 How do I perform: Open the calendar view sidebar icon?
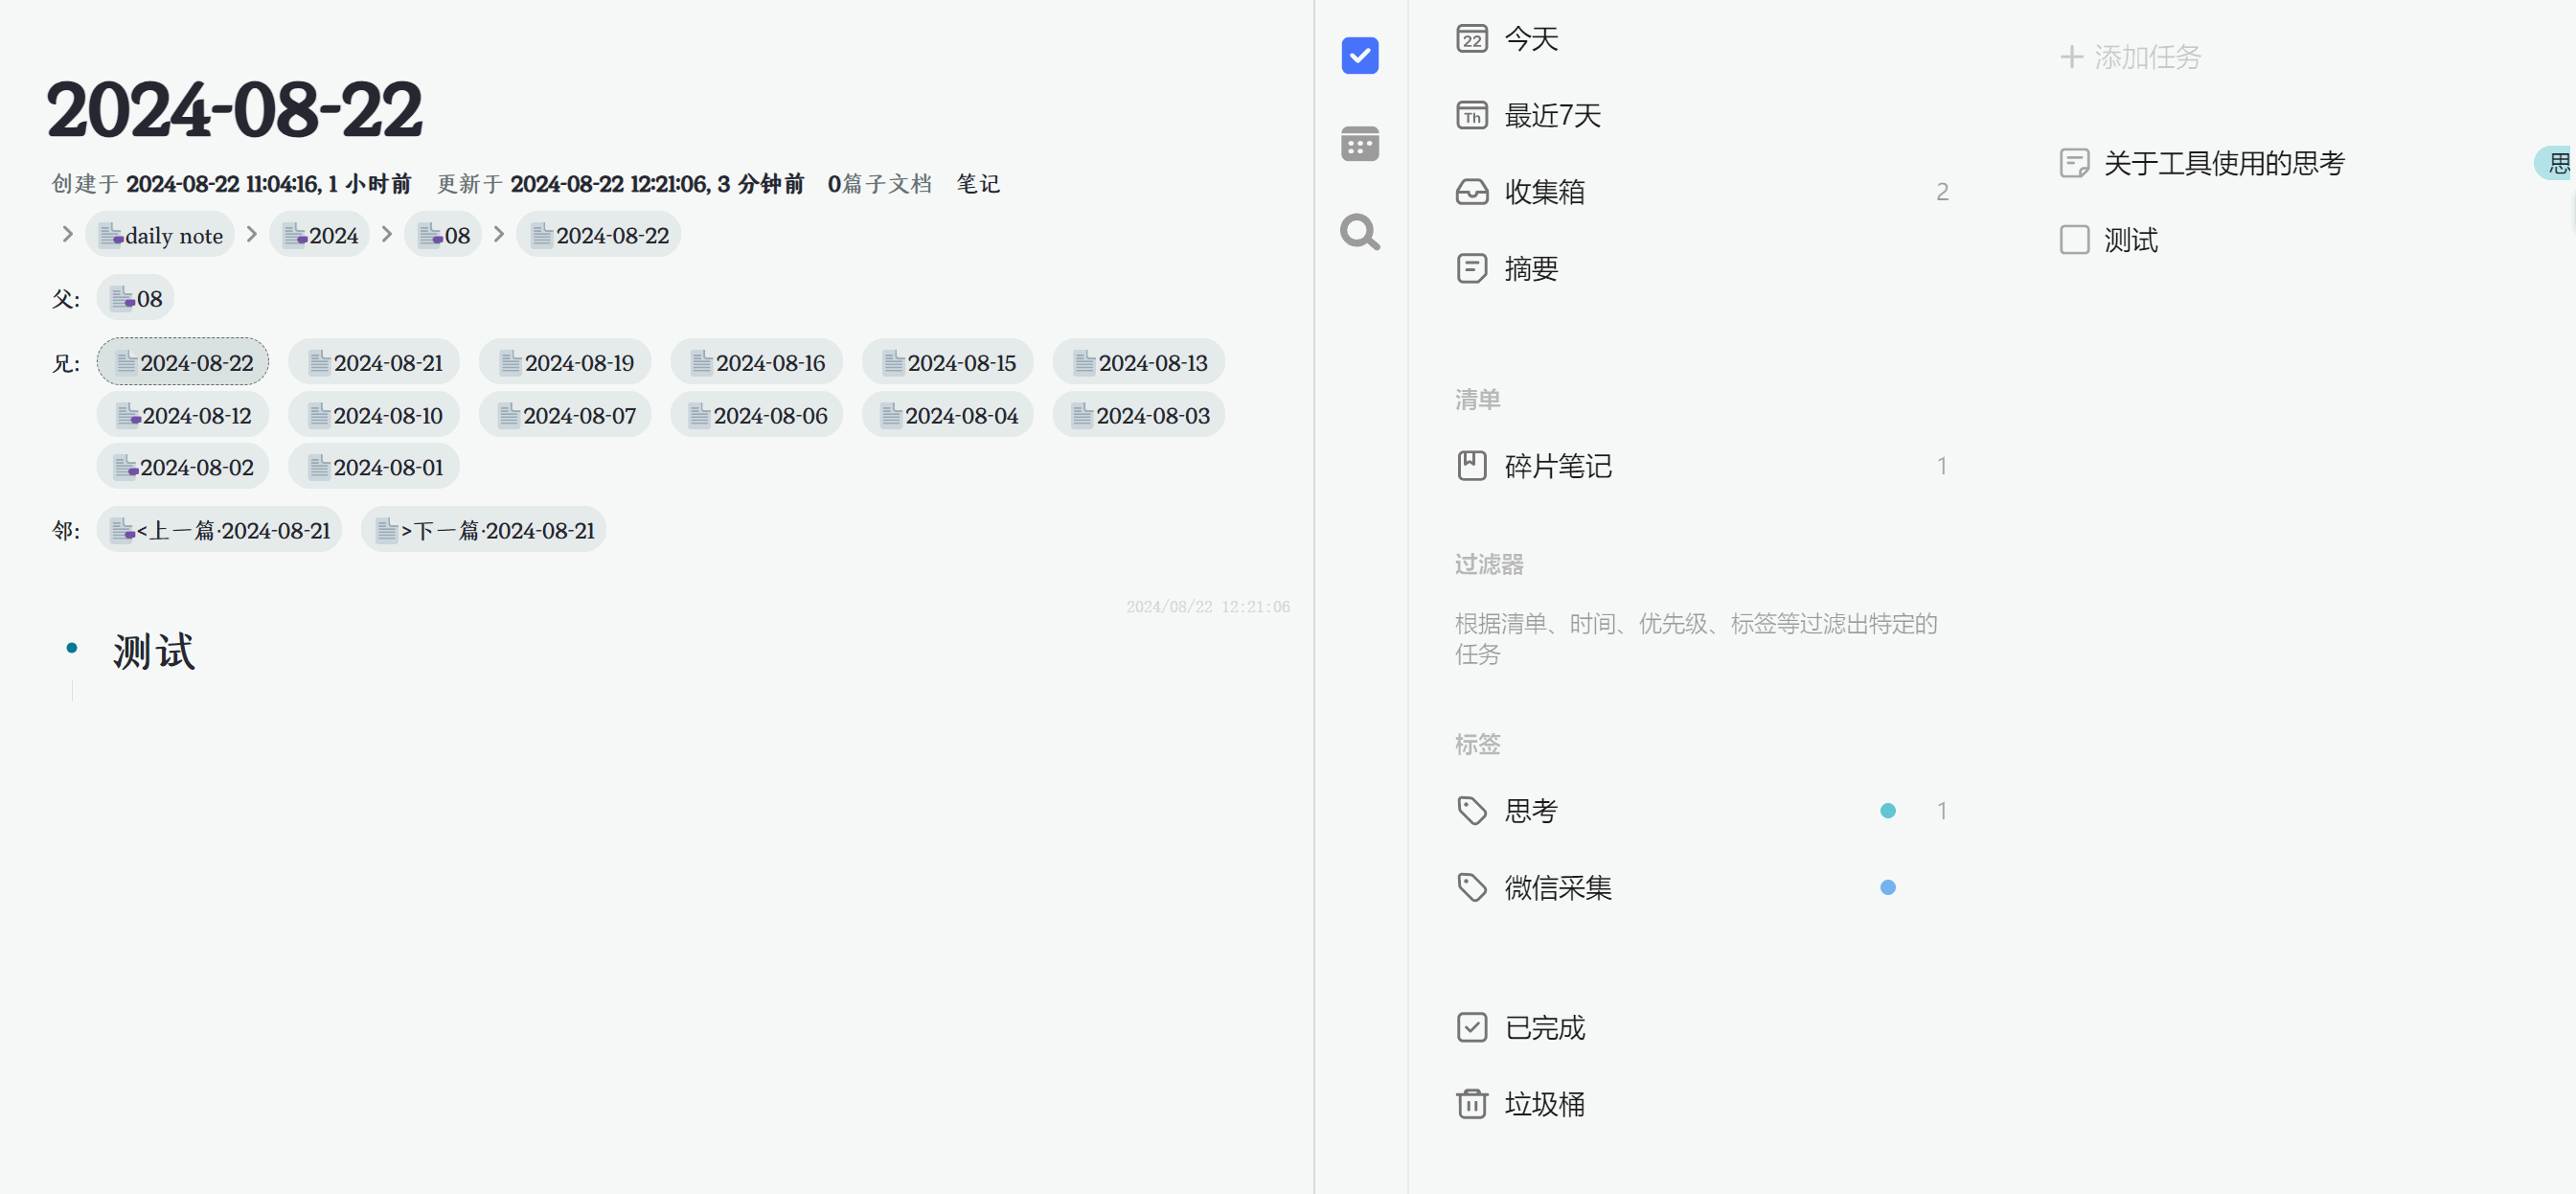click(x=1359, y=144)
